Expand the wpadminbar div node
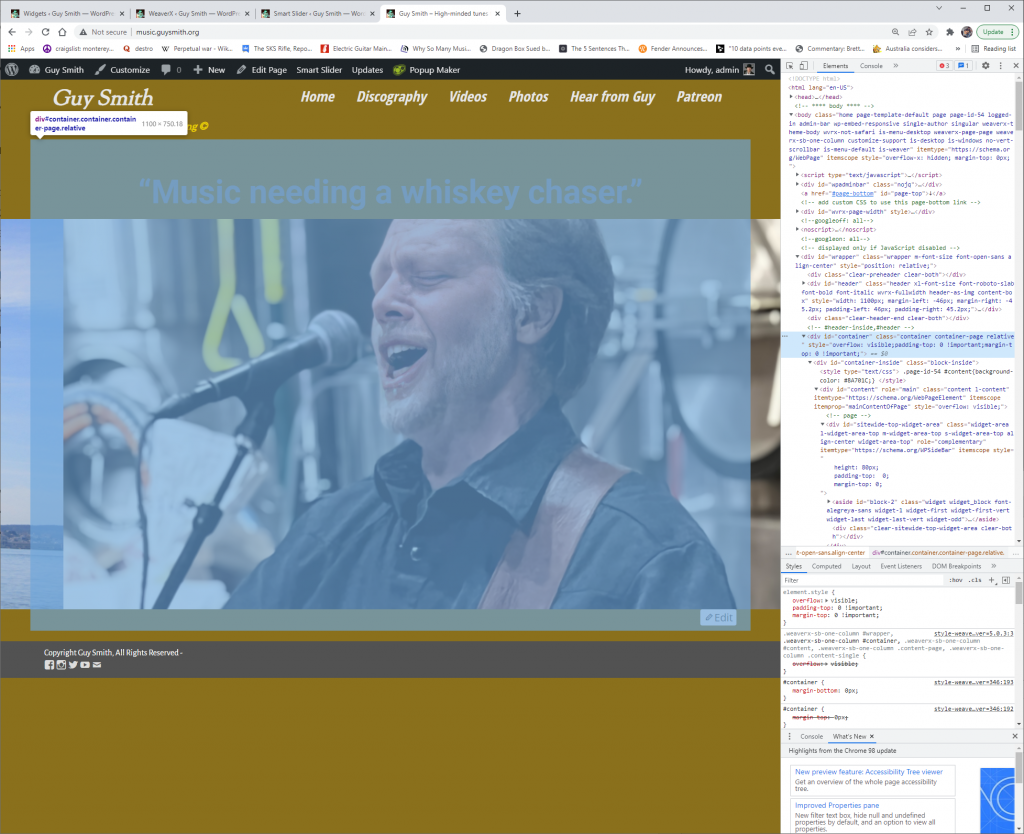The width and height of the screenshot is (1024, 834). point(797,184)
